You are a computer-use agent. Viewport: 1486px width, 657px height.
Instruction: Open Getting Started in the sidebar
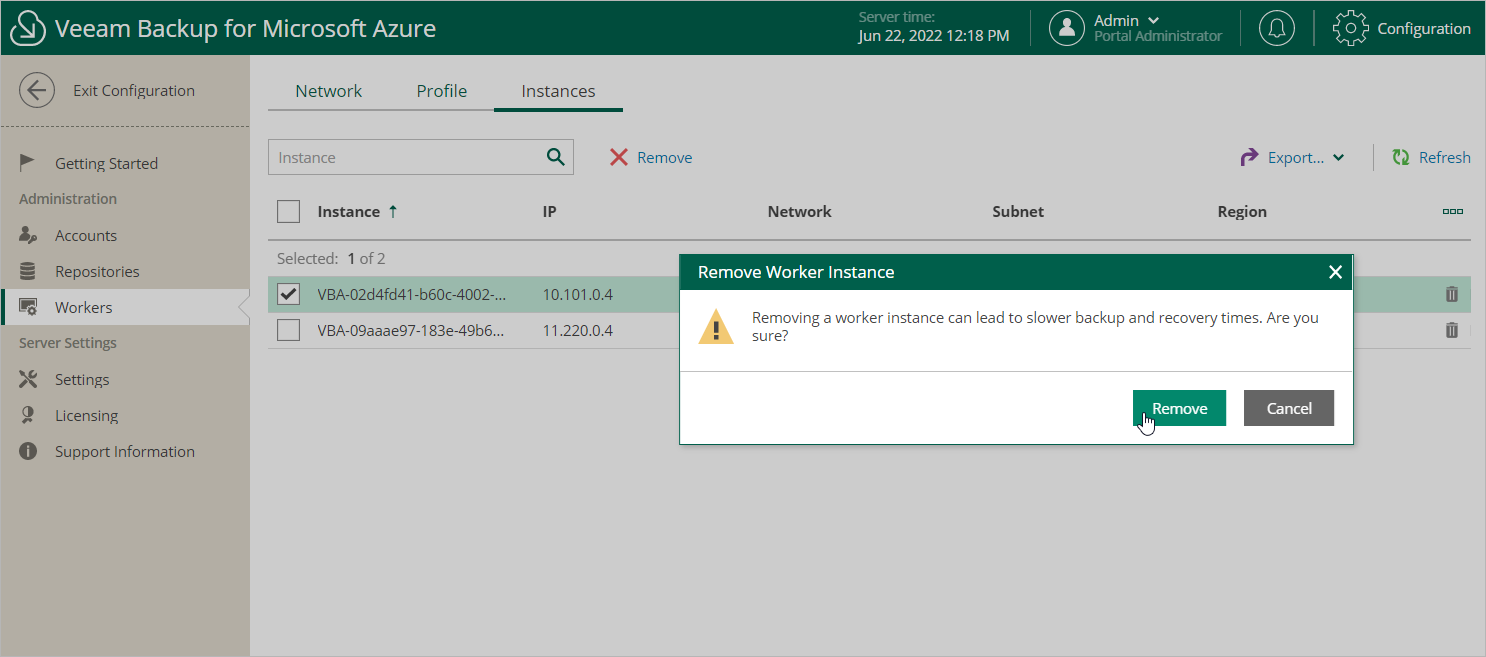click(106, 163)
